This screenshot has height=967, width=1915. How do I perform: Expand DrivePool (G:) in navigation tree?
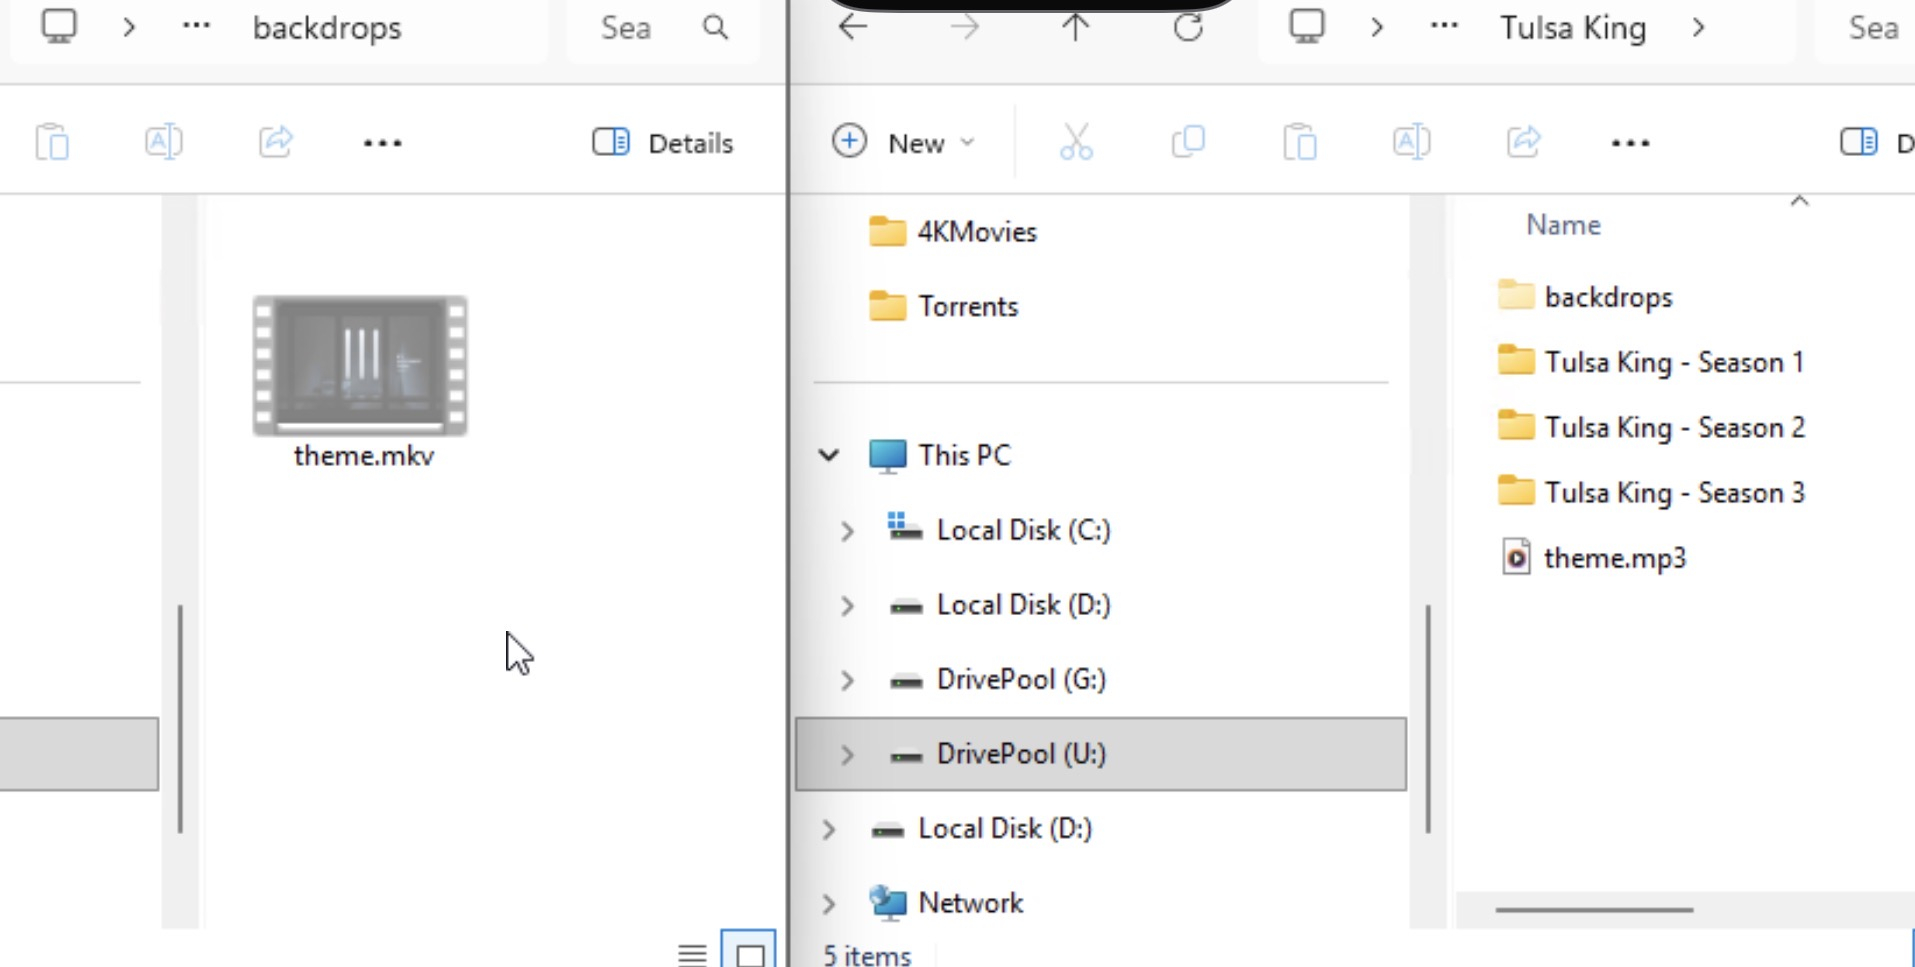(847, 680)
